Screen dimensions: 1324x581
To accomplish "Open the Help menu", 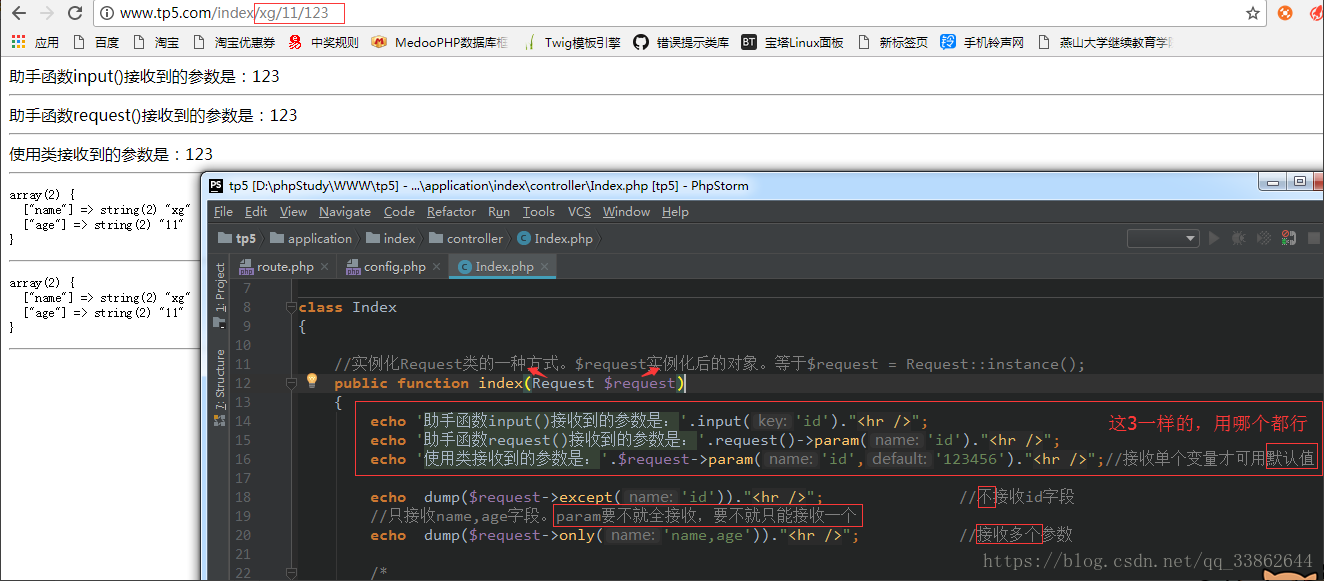I will 675,211.
